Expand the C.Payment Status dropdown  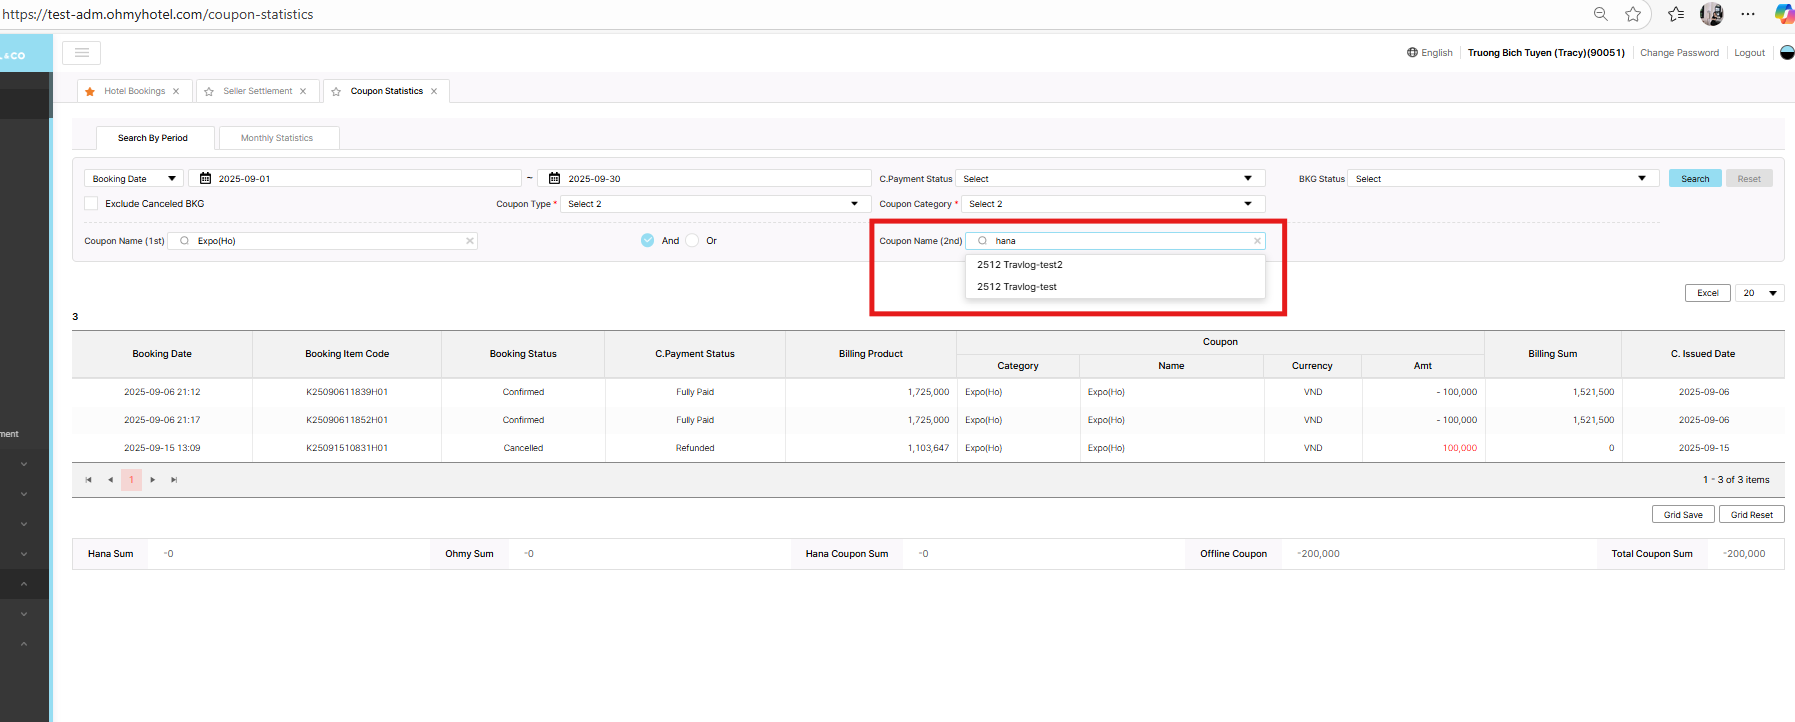coord(1110,179)
